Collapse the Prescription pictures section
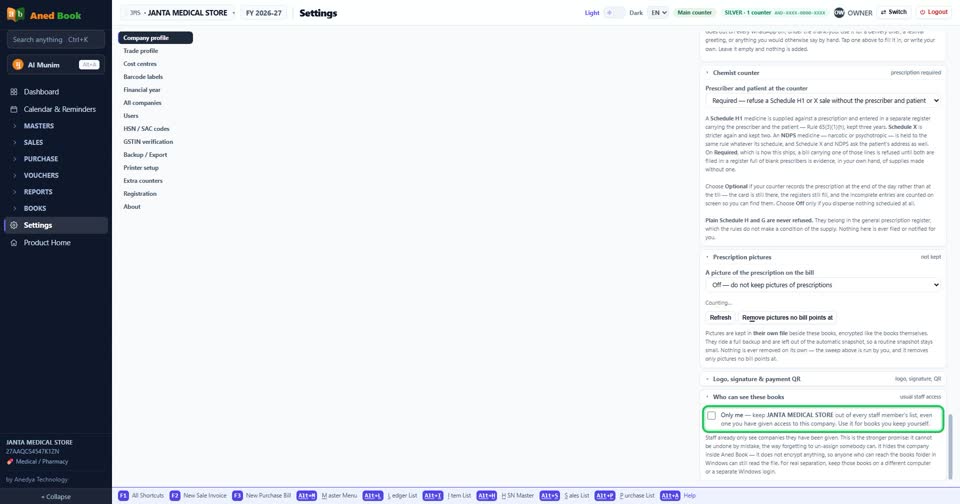The image size is (960, 504). (823, 257)
